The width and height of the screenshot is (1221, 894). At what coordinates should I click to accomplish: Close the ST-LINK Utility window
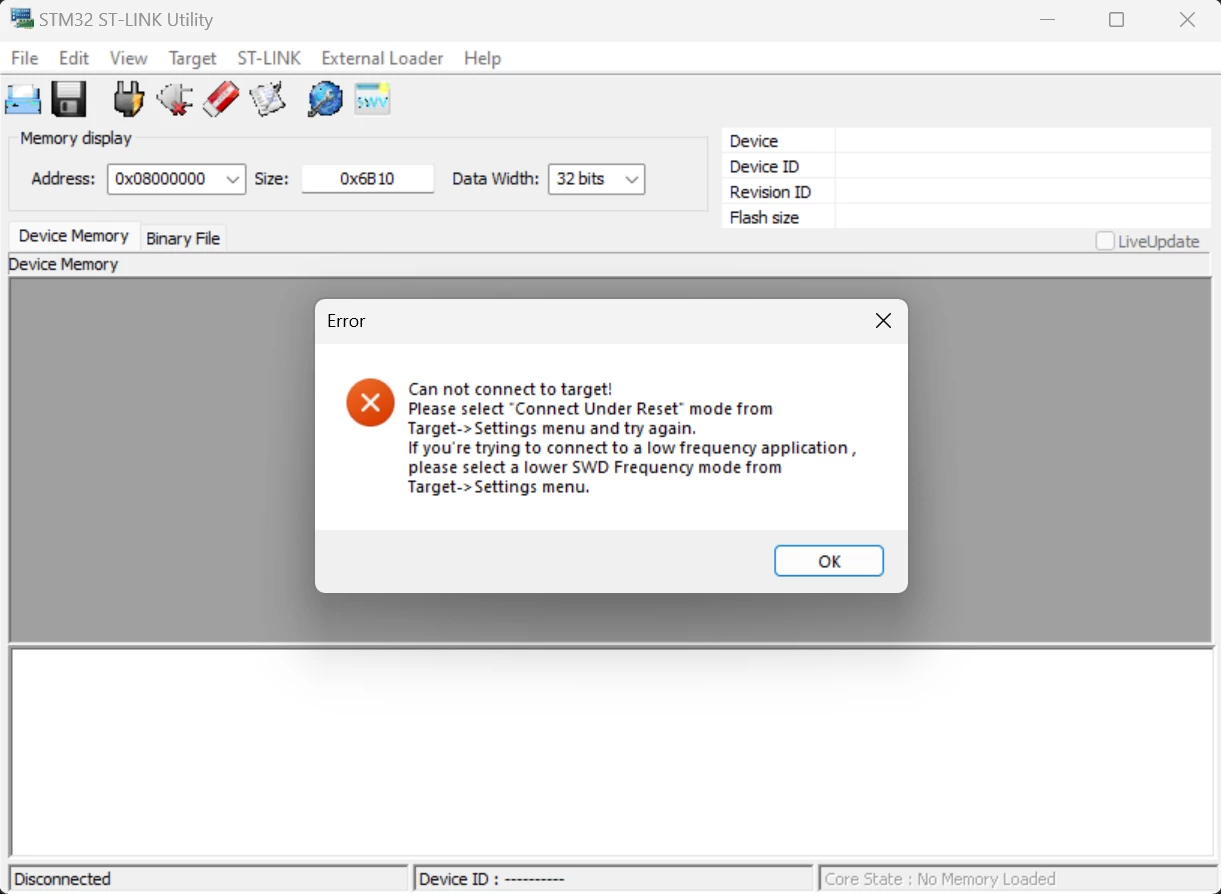pyautogui.click(x=1187, y=19)
